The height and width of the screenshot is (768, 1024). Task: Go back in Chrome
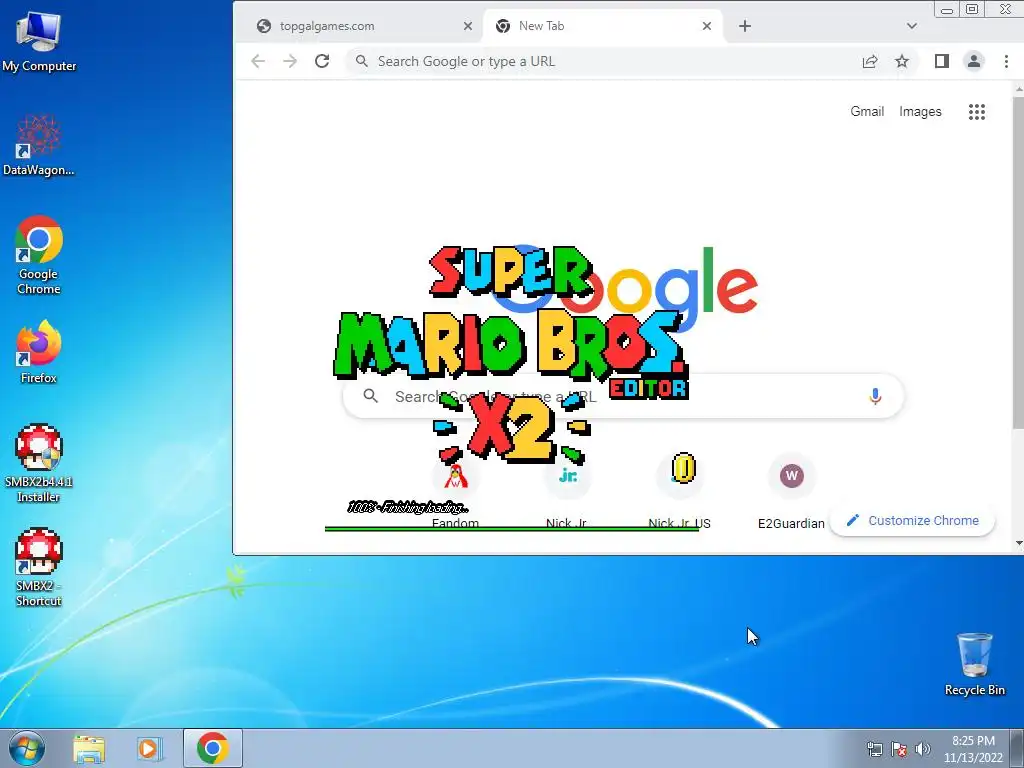(258, 61)
